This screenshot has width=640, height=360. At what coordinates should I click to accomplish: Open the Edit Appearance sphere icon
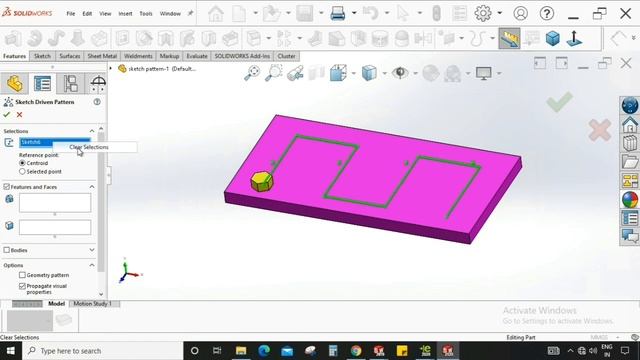point(431,73)
